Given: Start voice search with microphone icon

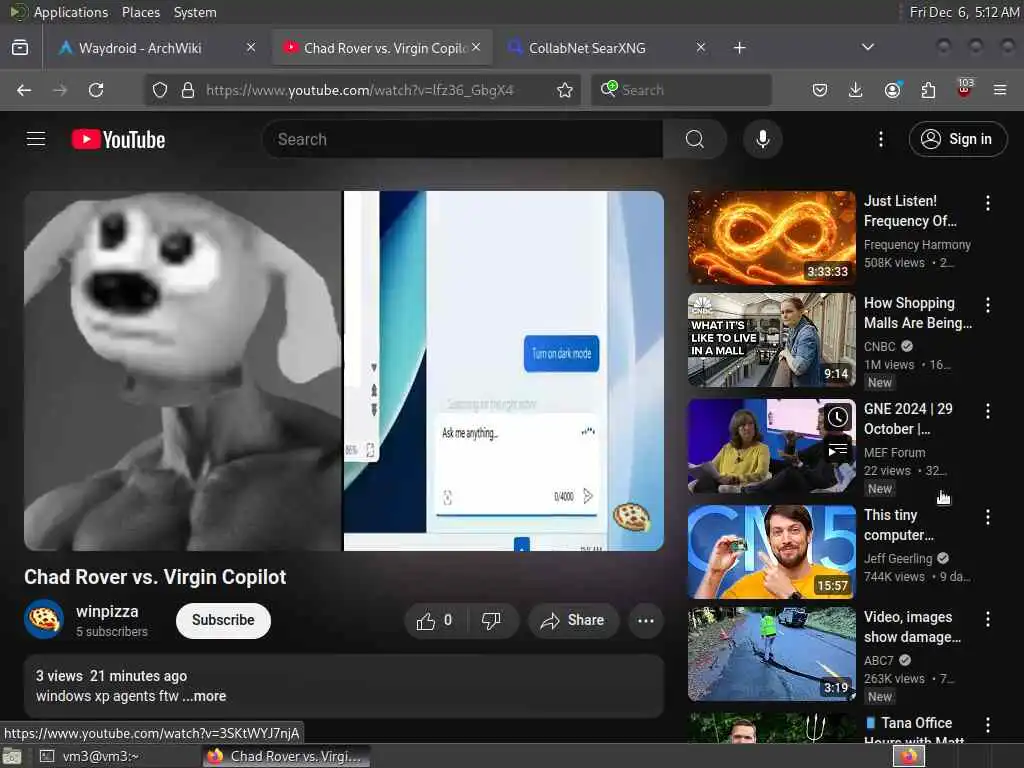Looking at the screenshot, I should (762, 139).
